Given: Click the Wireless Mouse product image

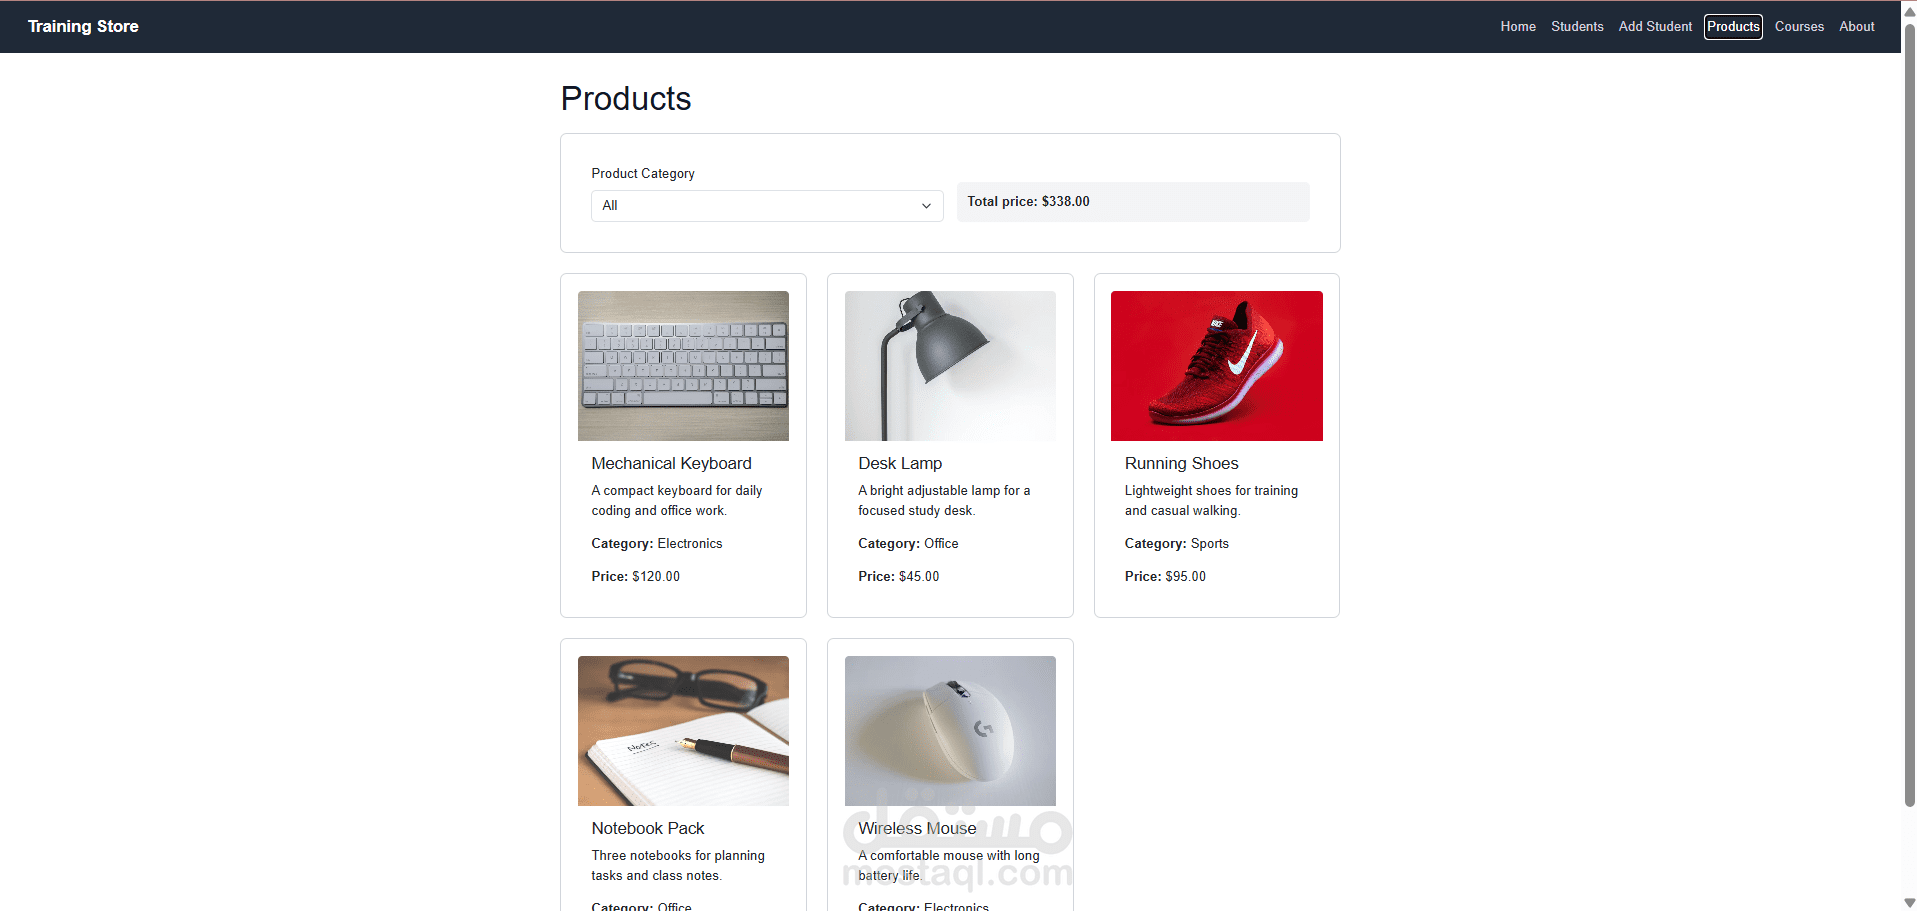Looking at the screenshot, I should [x=950, y=731].
